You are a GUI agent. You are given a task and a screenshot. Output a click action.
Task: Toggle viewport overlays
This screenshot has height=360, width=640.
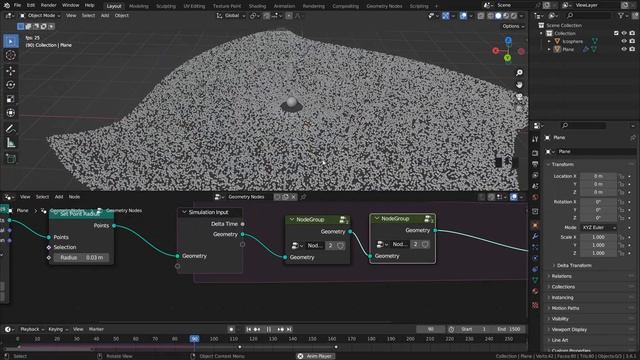click(463, 16)
